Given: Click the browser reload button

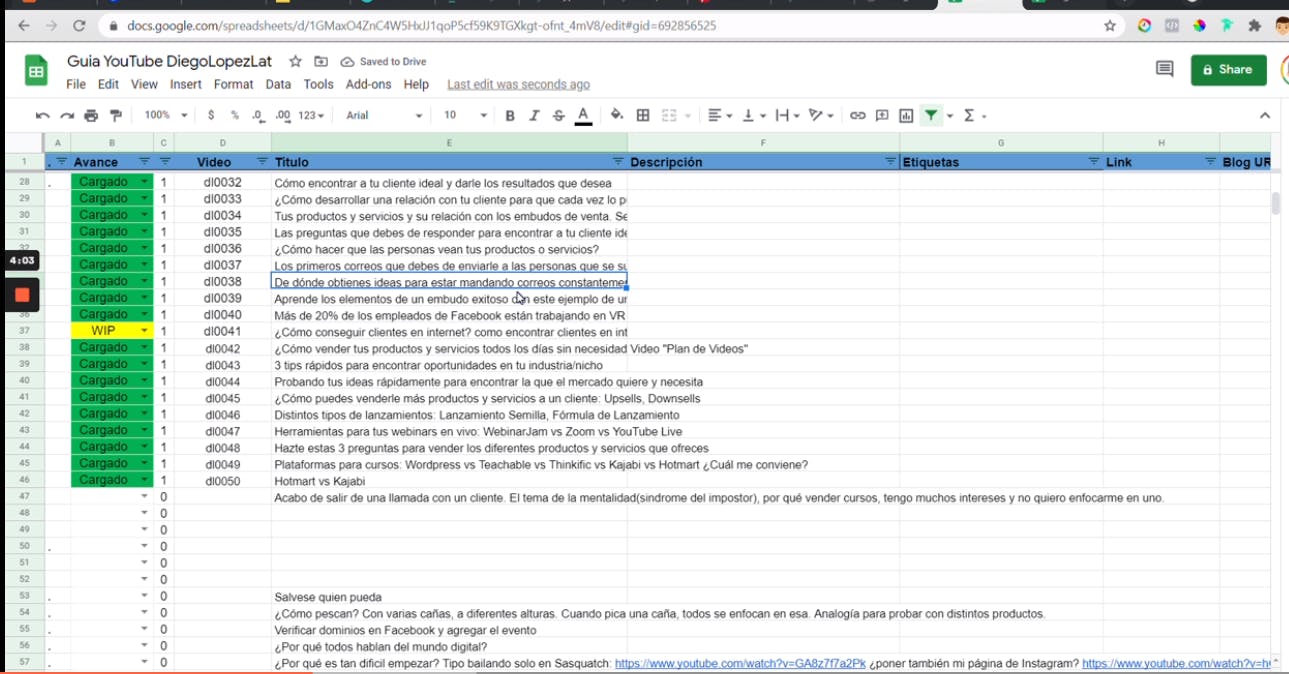Looking at the screenshot, I should (x=80, y=26).
